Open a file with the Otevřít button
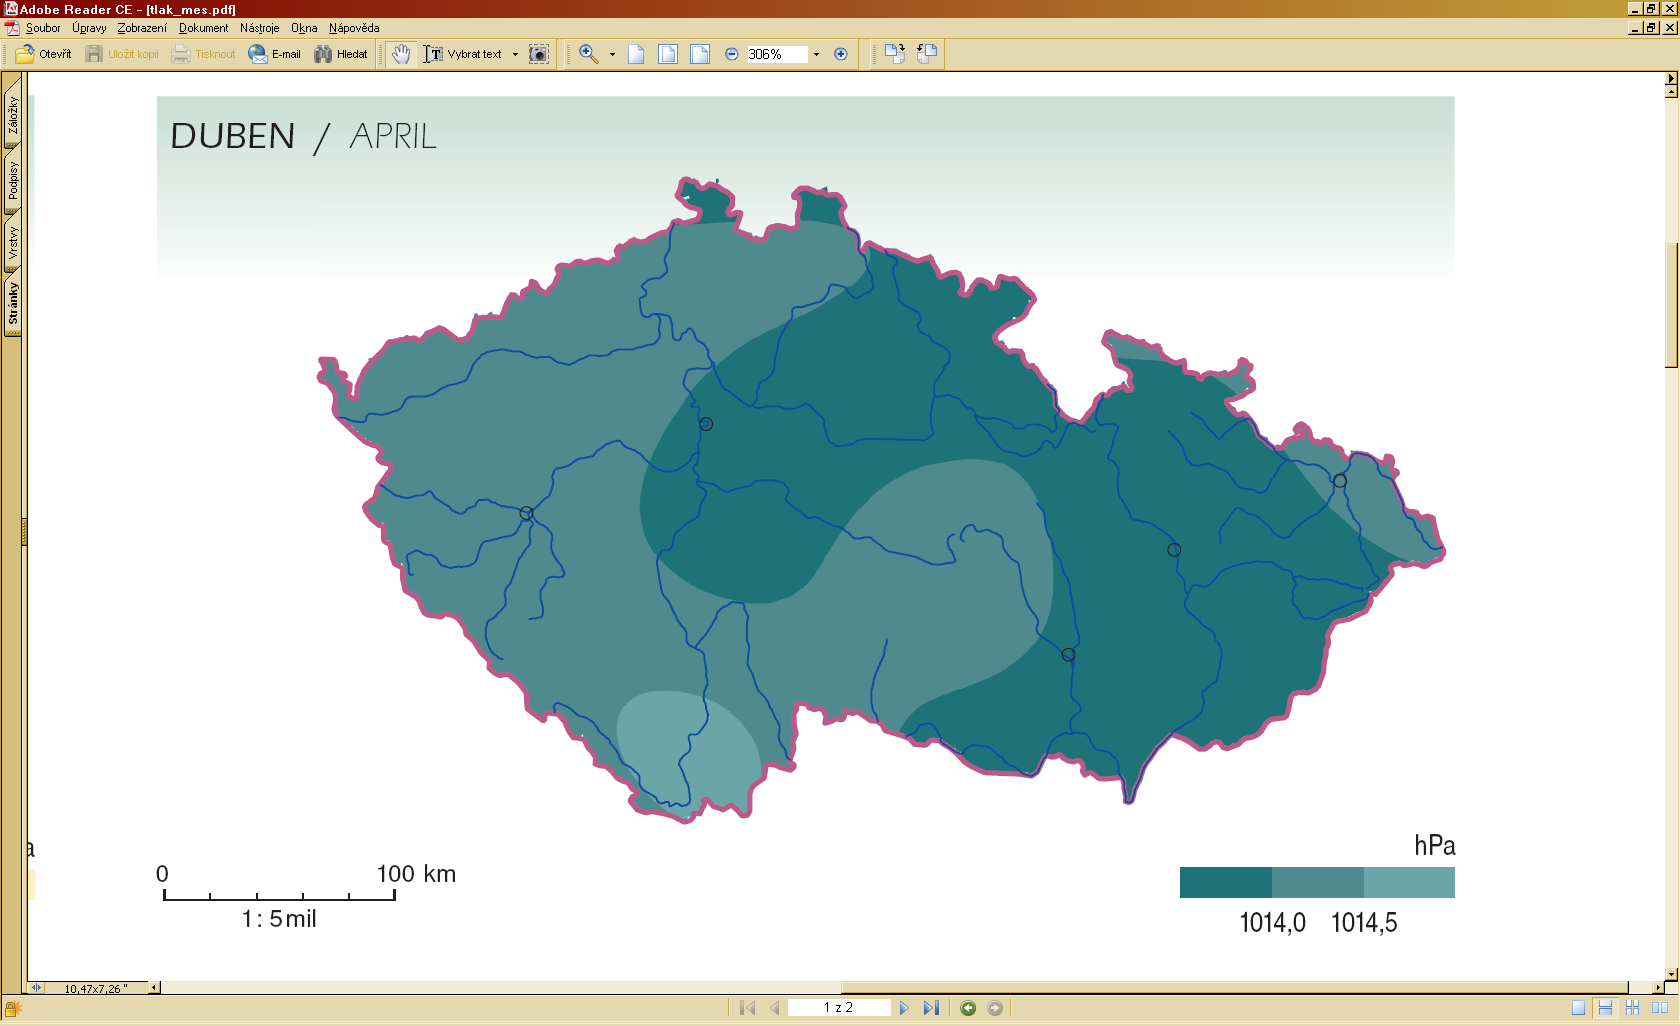This screenshot has width=1680, height=1026. (44, 54)
